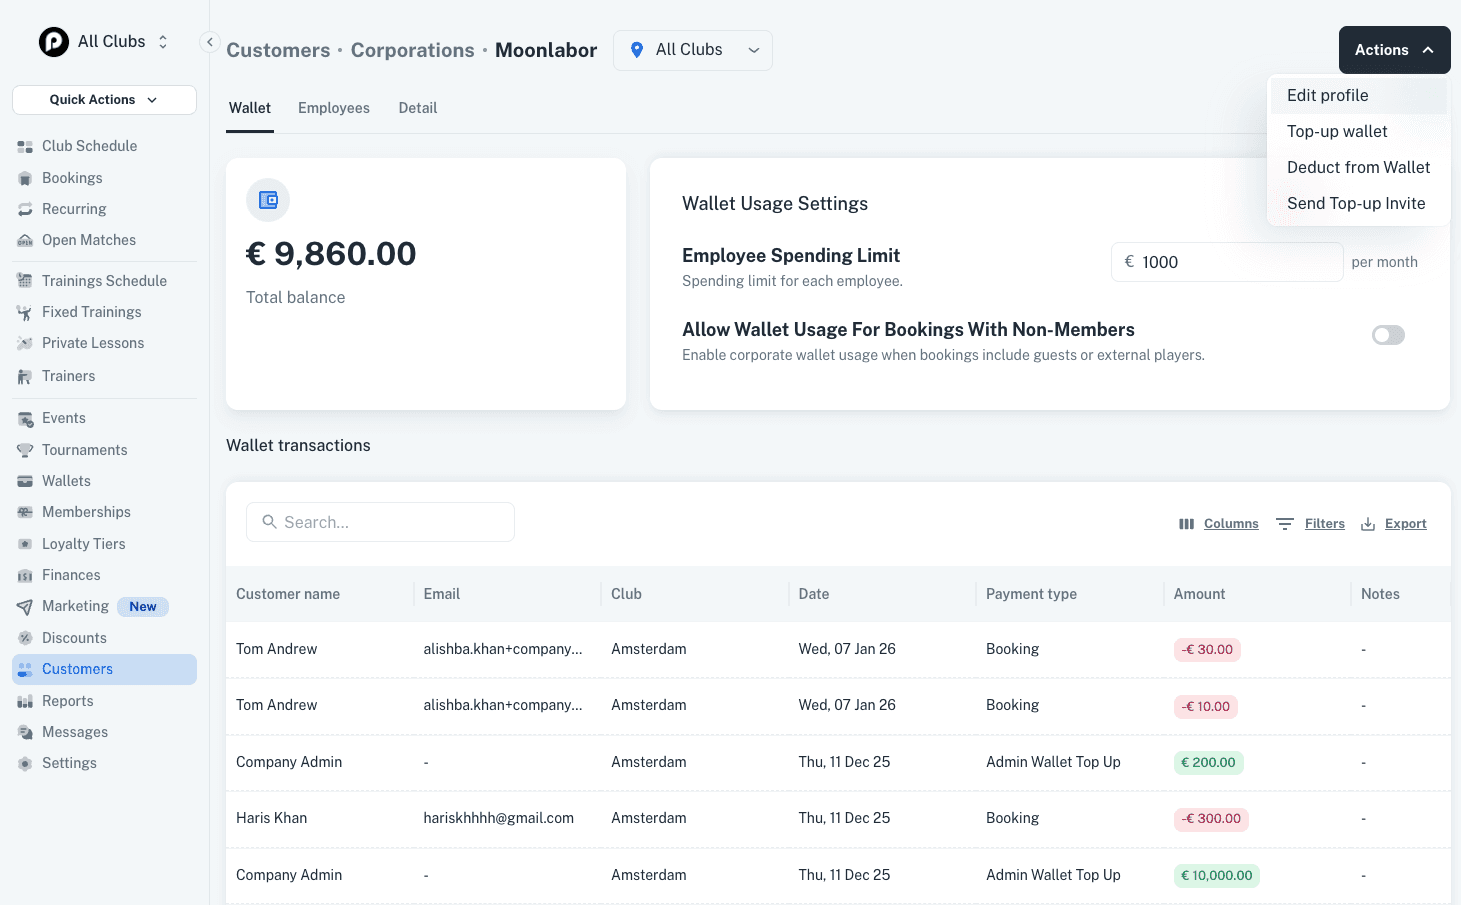The height and width of the screenshot is (905, 1461).
Task: Click the Export link
Action: coord(1406,524)
